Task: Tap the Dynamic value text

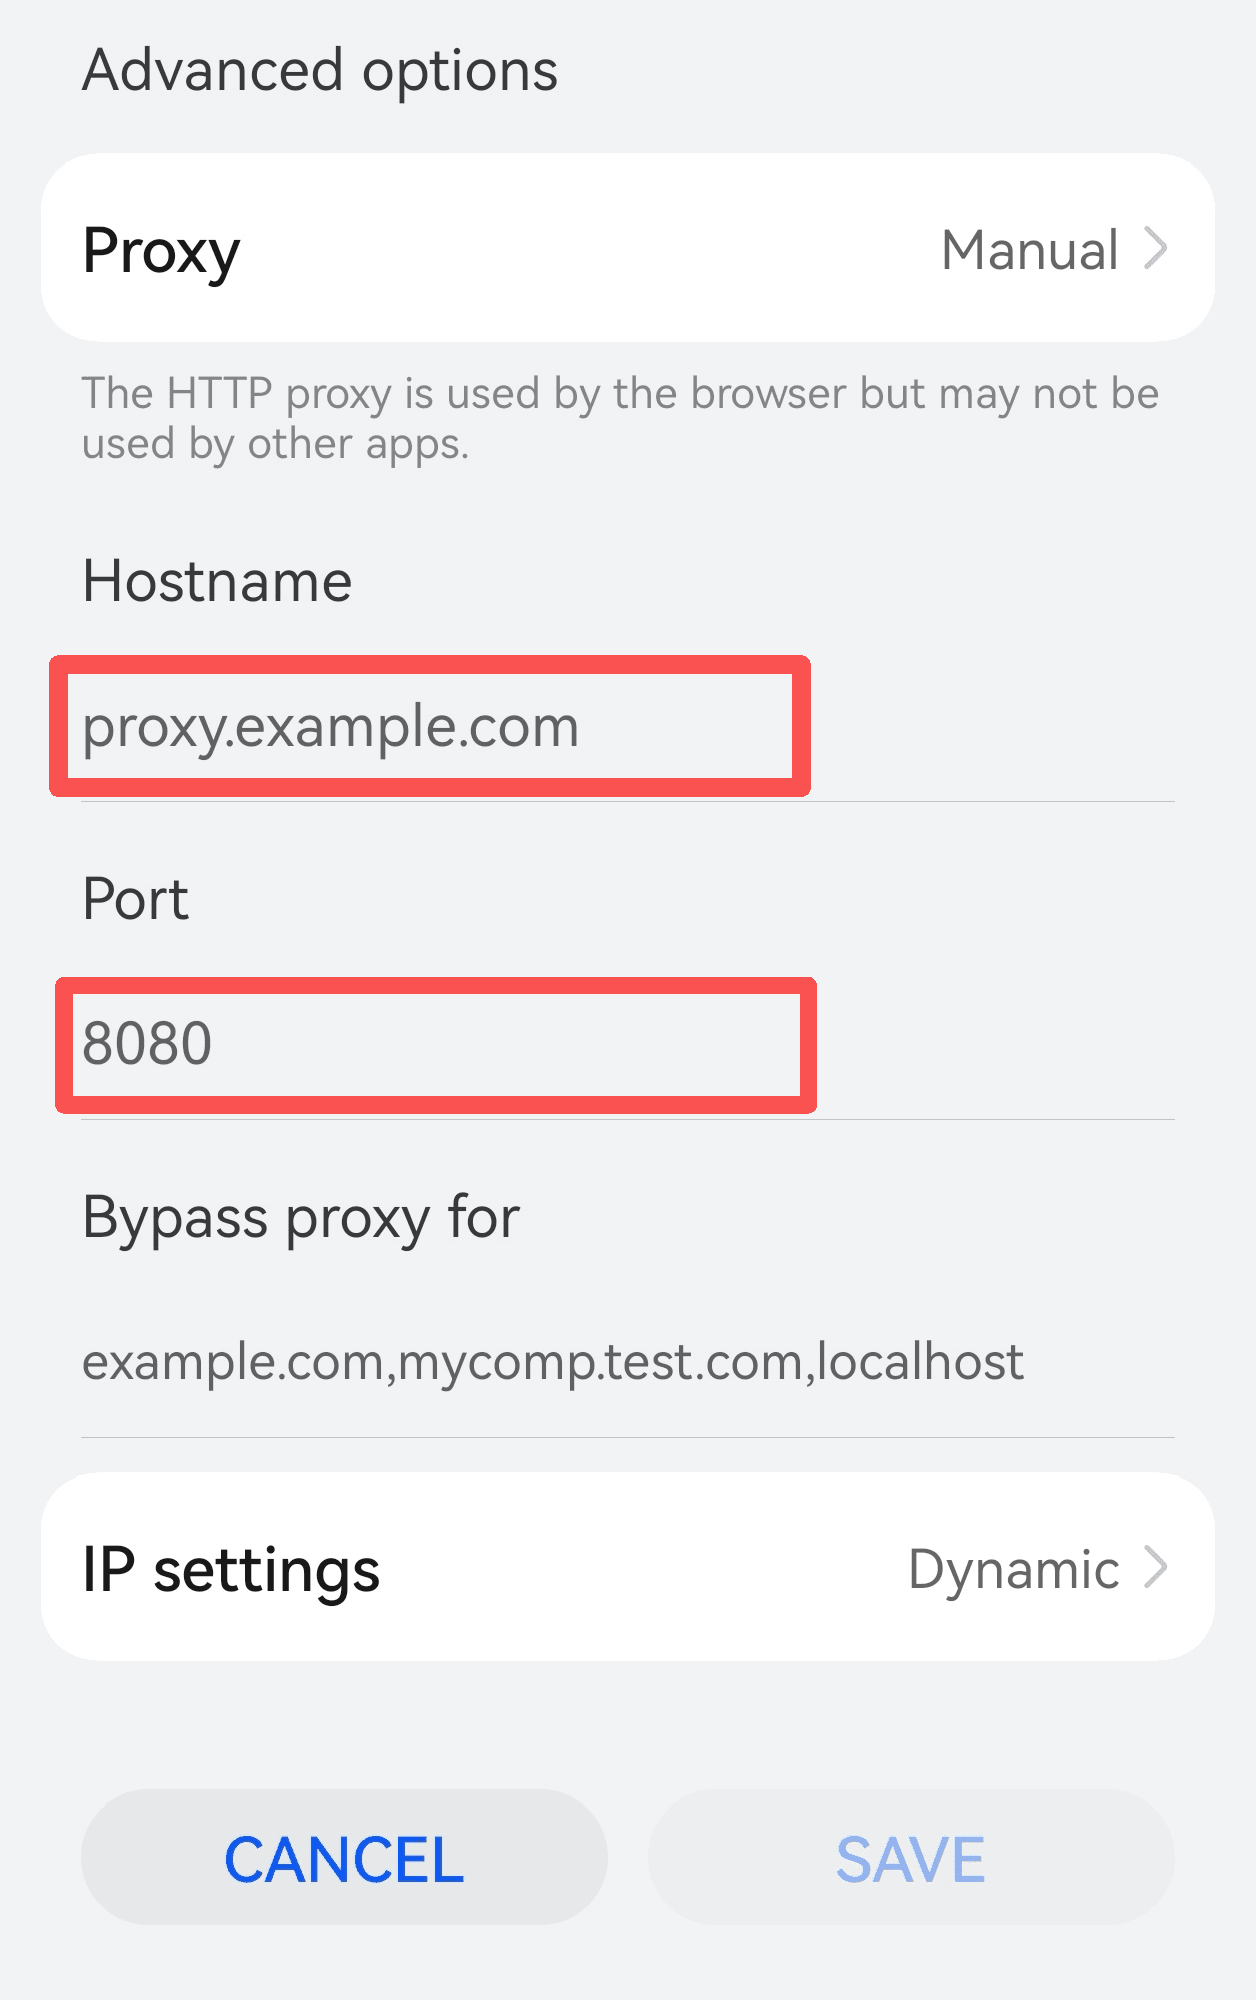Action: point(1013,1570)
